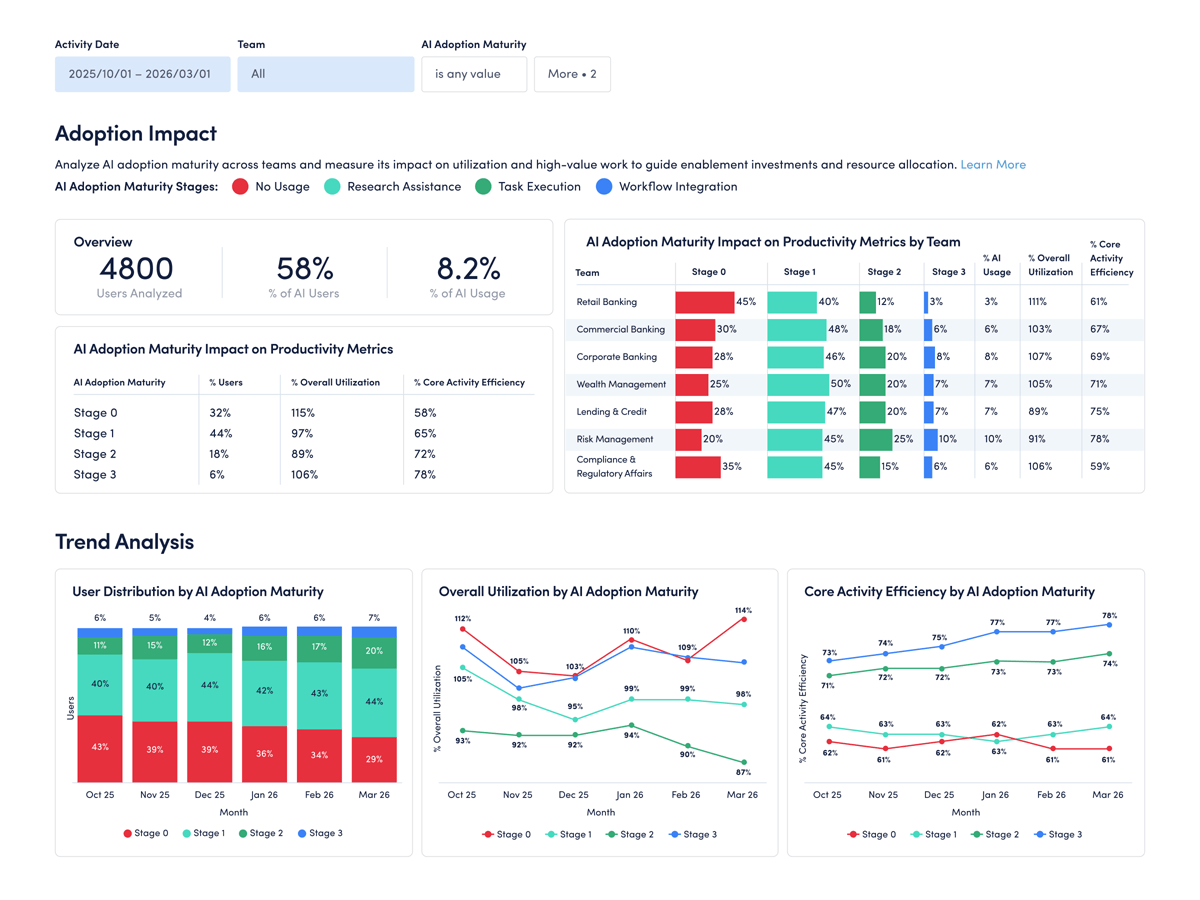1200x900 pixels.
Task: Click the Activity Date range field
Action: (142, 74)
